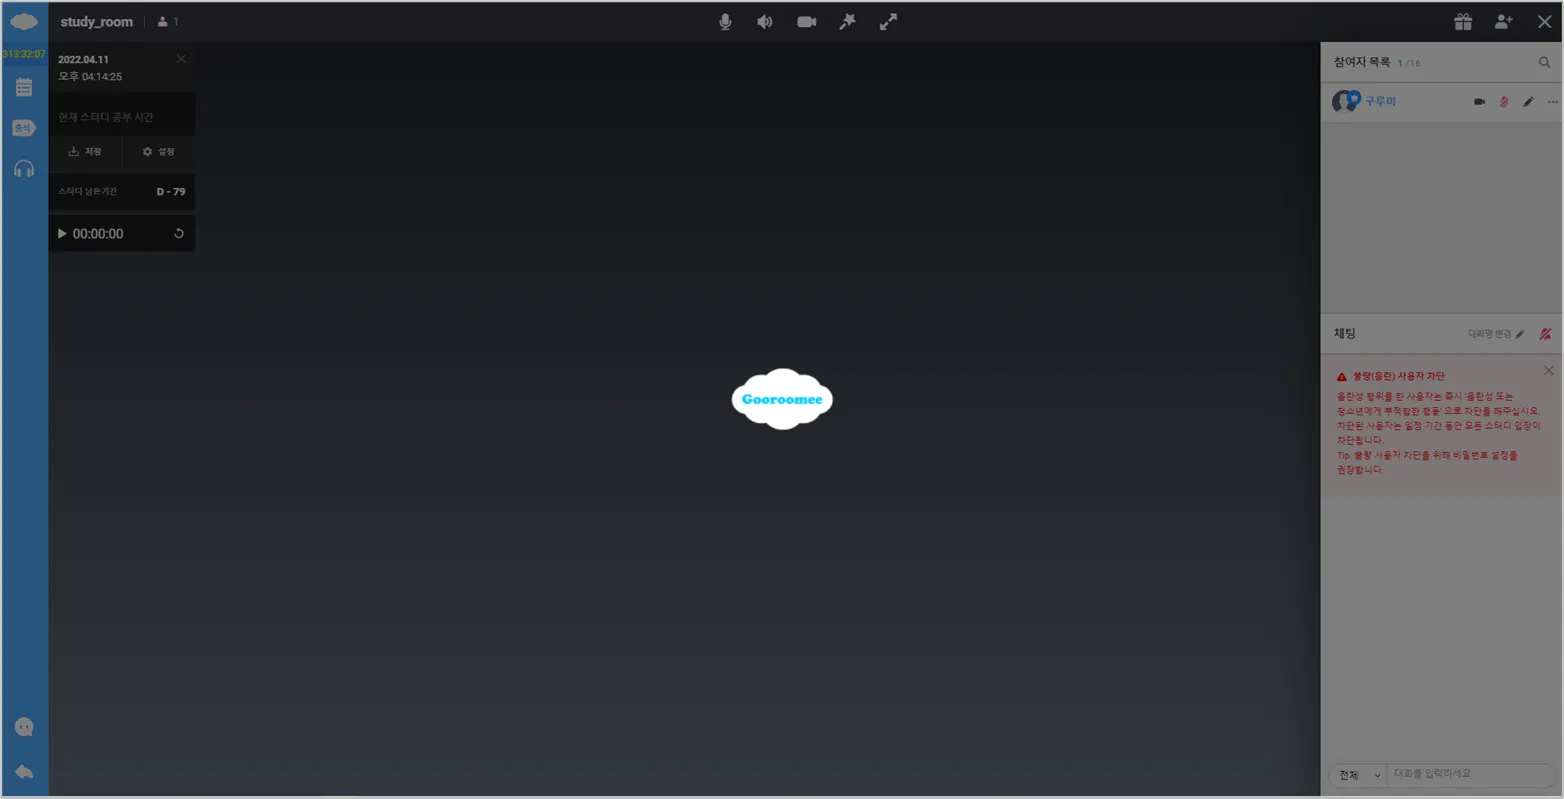Toggle the speaker sound icon
1564x799 pixels.
click(x=765, y=22)
